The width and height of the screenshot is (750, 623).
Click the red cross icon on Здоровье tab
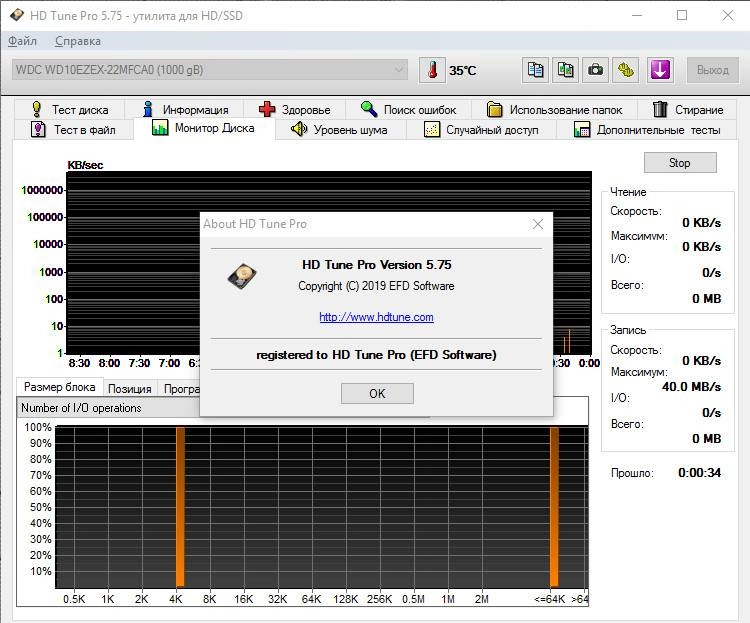(x=267, y=109)
